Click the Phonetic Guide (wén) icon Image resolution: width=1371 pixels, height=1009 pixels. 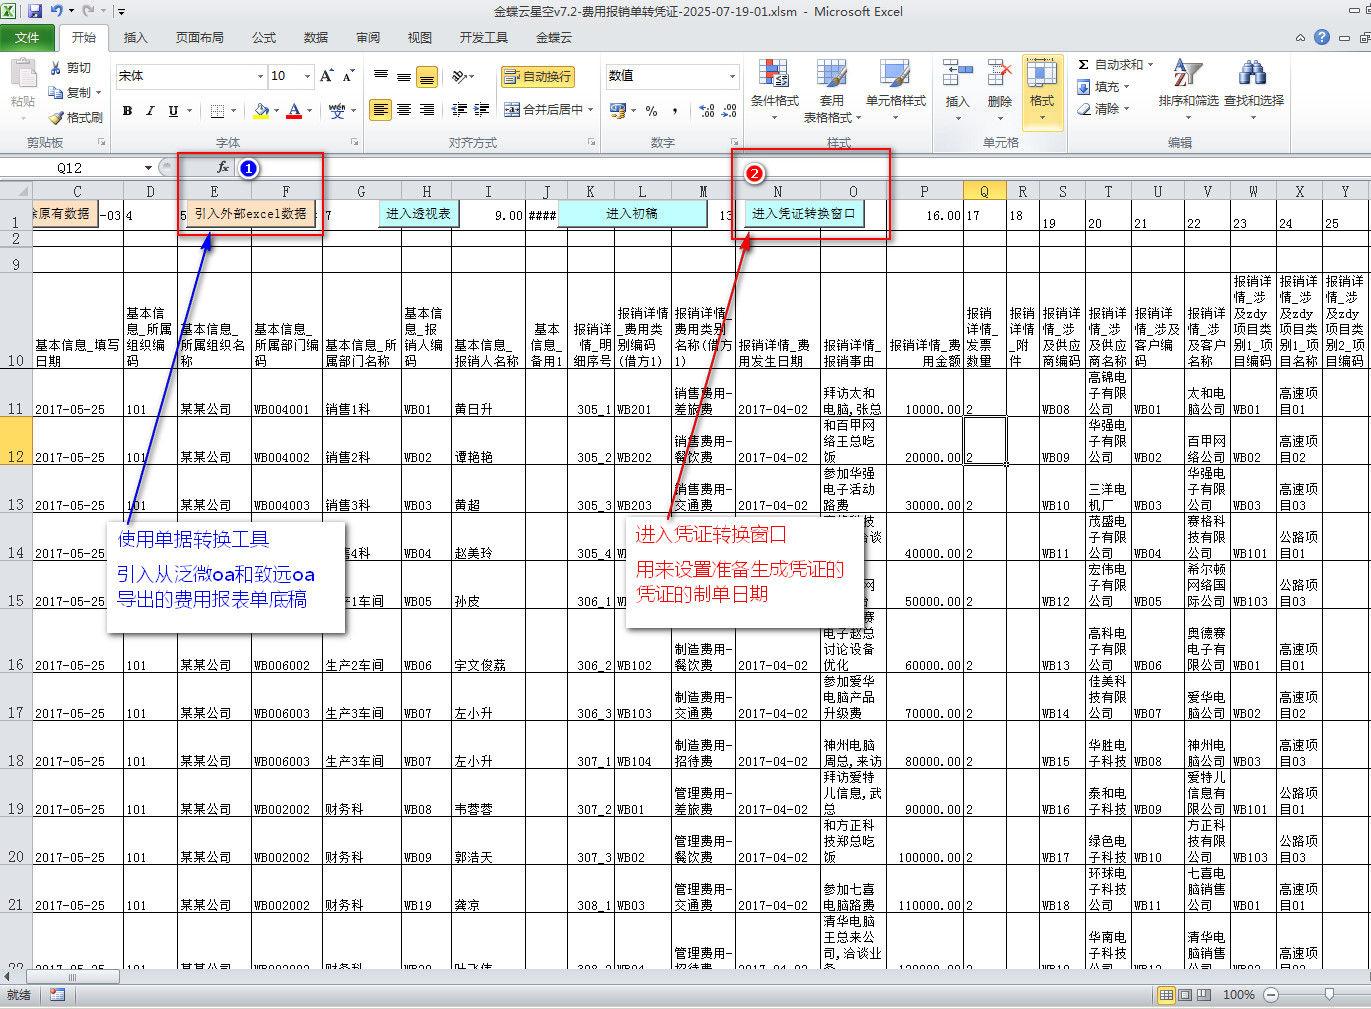click(x=337, y=111)
